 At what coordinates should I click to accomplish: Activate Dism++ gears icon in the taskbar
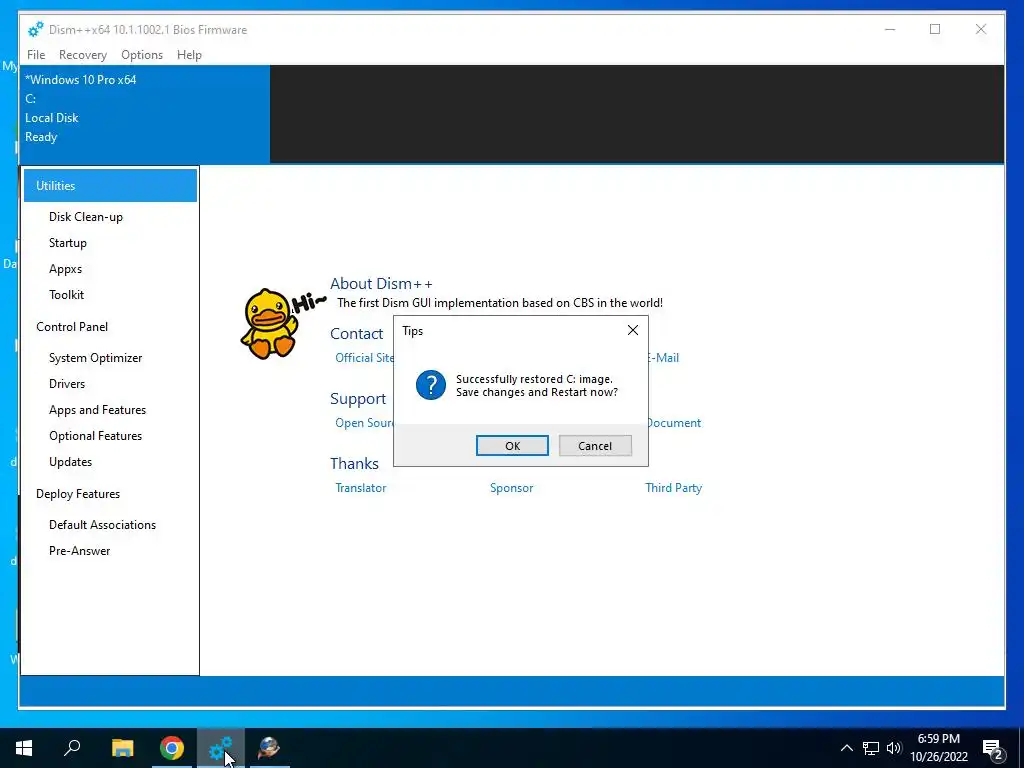[x=221, y=748]
